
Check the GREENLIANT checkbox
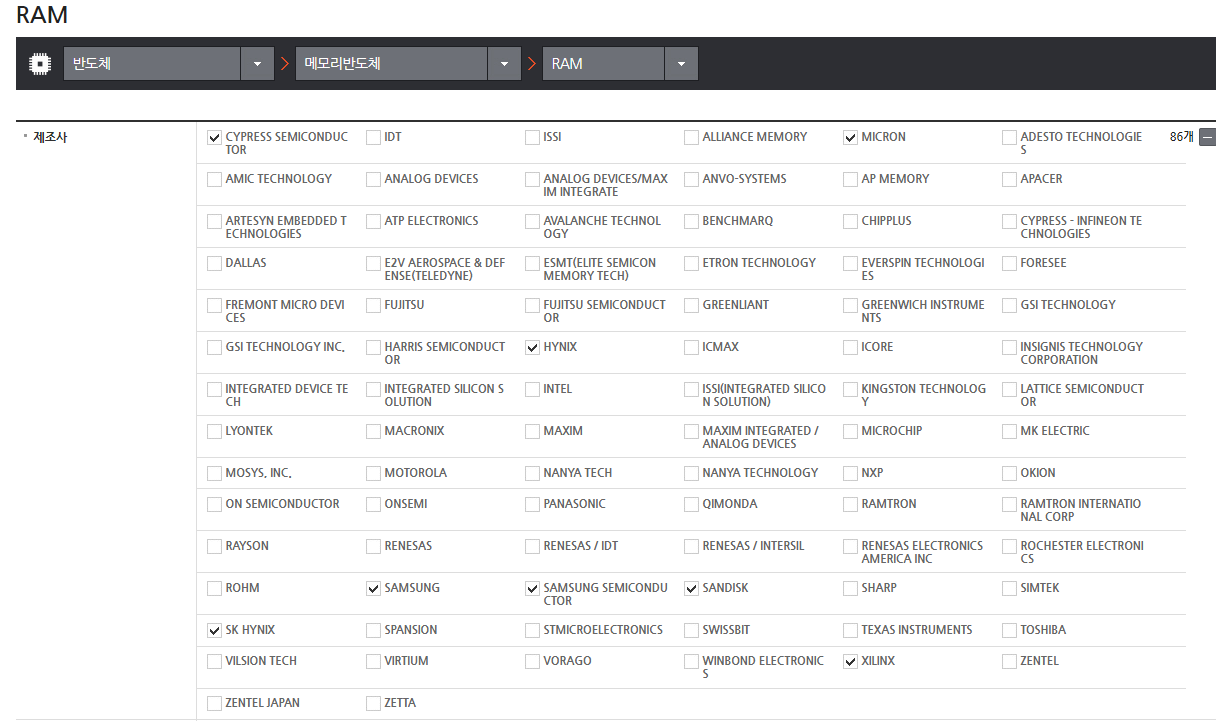click(691, 305)
